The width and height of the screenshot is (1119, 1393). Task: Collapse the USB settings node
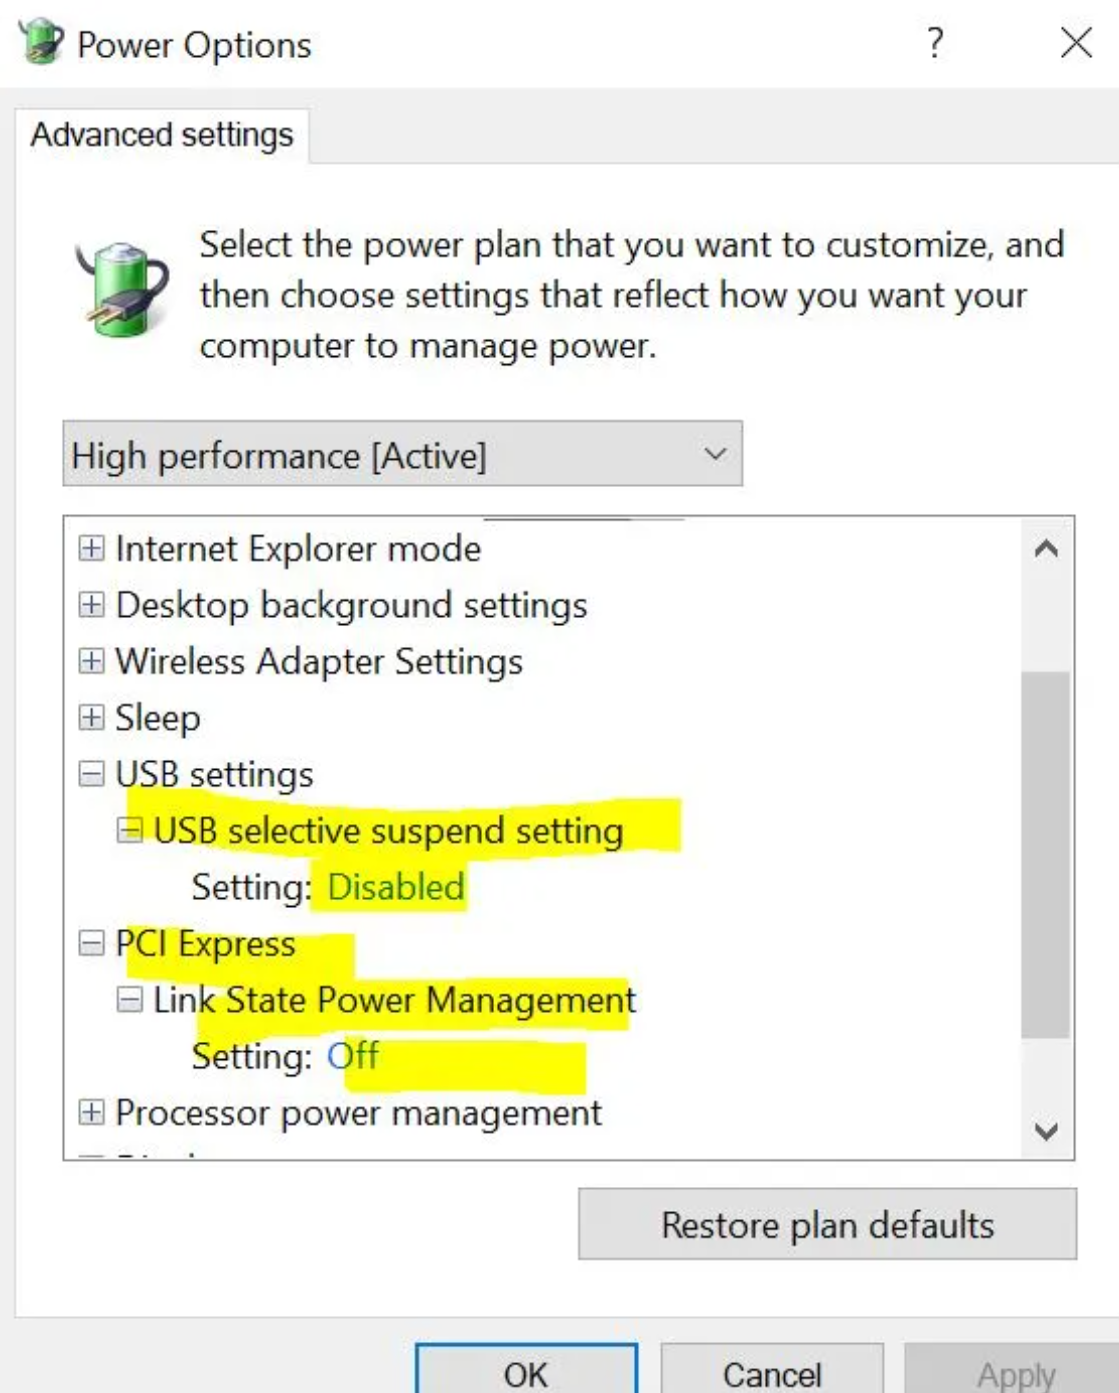[91, 774]
